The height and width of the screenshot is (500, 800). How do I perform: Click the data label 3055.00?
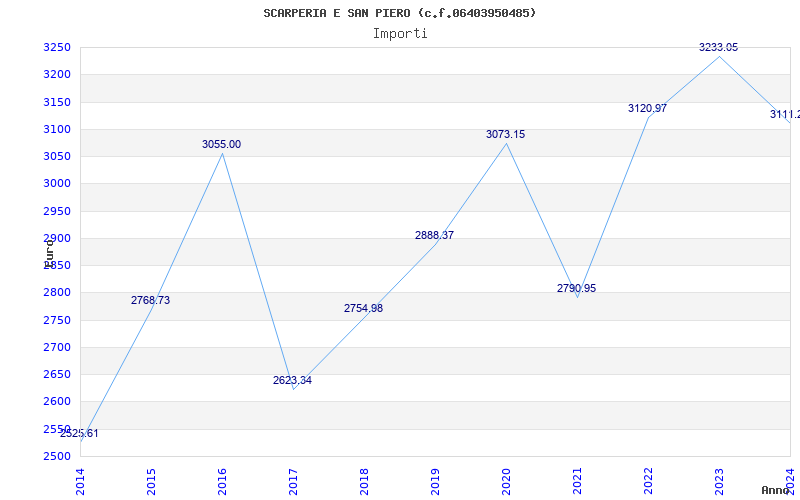click(221, 144)
